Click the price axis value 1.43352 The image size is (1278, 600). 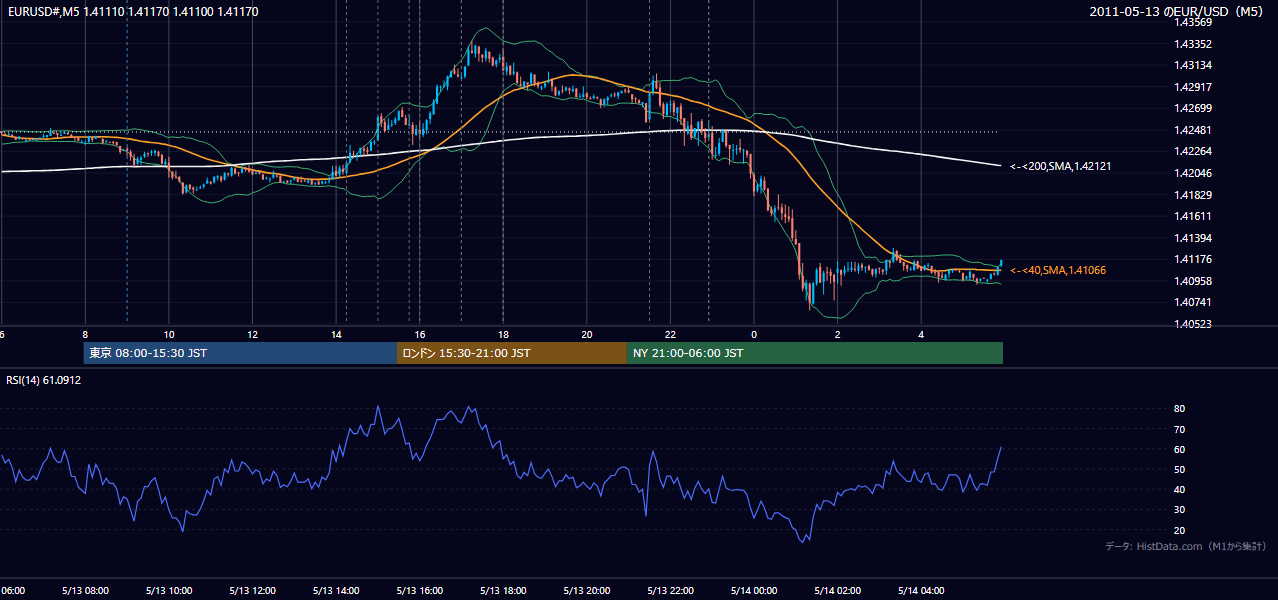click(x=1193, y=44)
